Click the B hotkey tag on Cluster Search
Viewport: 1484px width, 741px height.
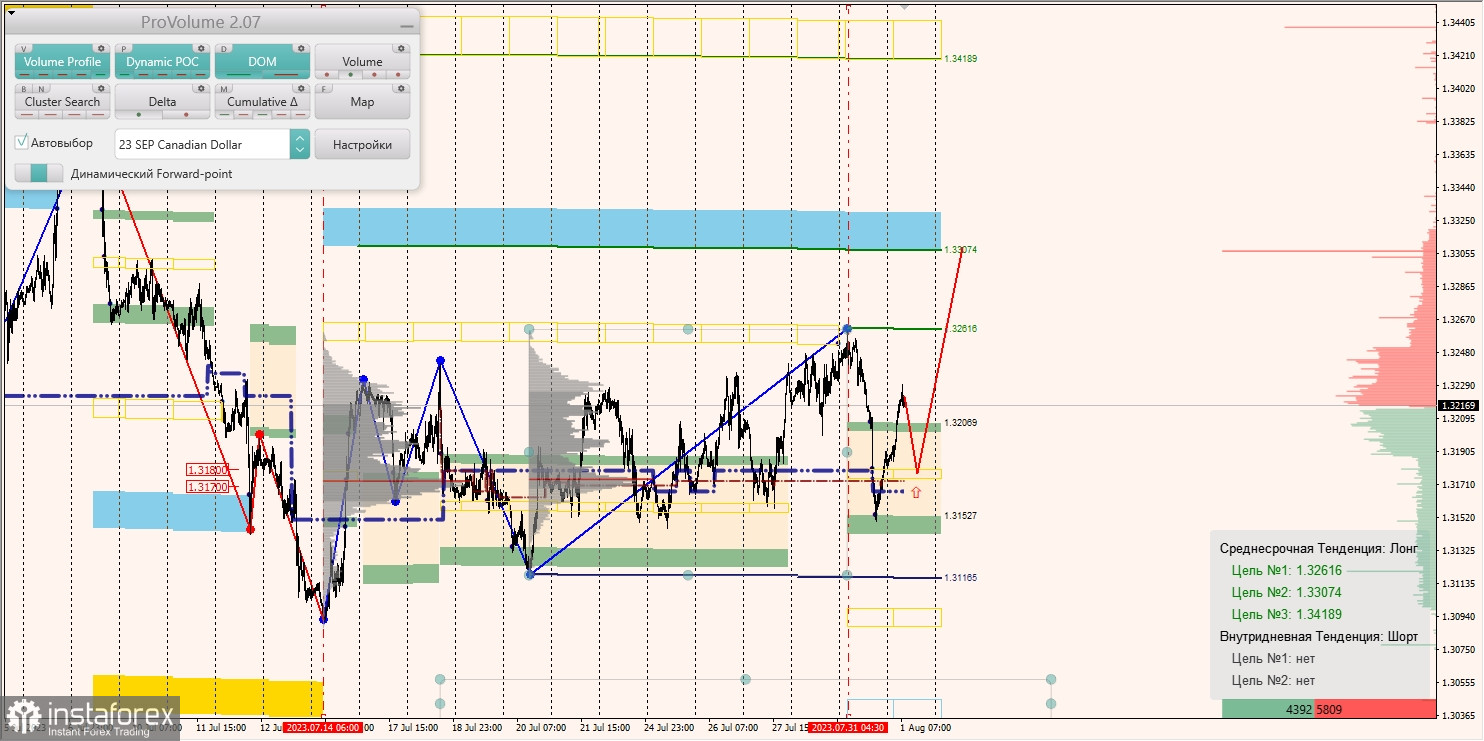click(24, 89)
